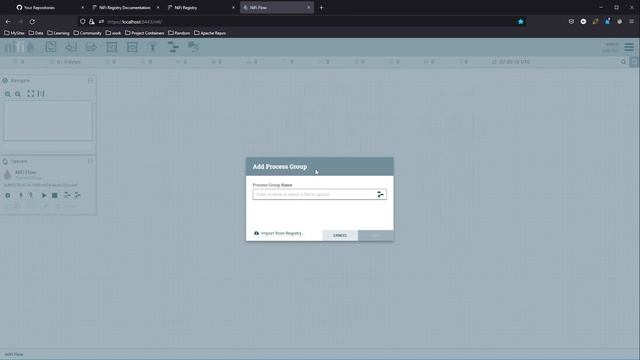Select the Label toolbar icon

point(193,47)
